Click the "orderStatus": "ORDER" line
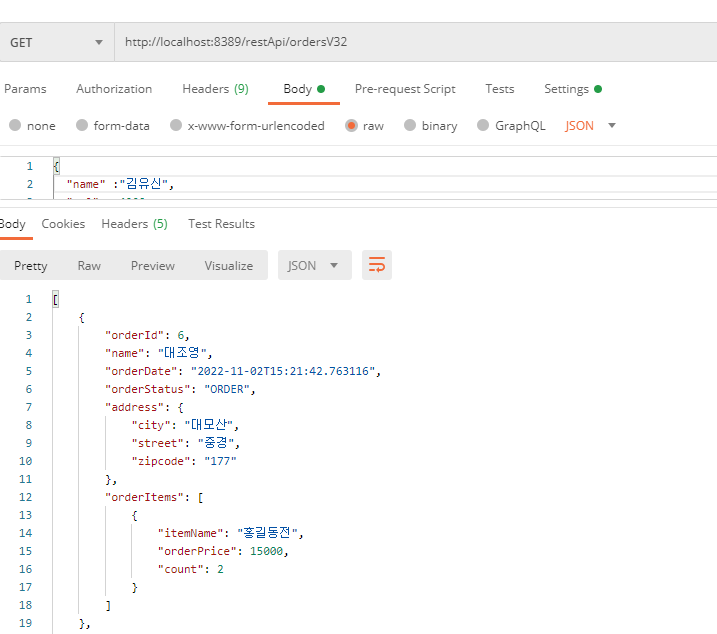Screen dimensions: 717x634 [x=180, y=389]
